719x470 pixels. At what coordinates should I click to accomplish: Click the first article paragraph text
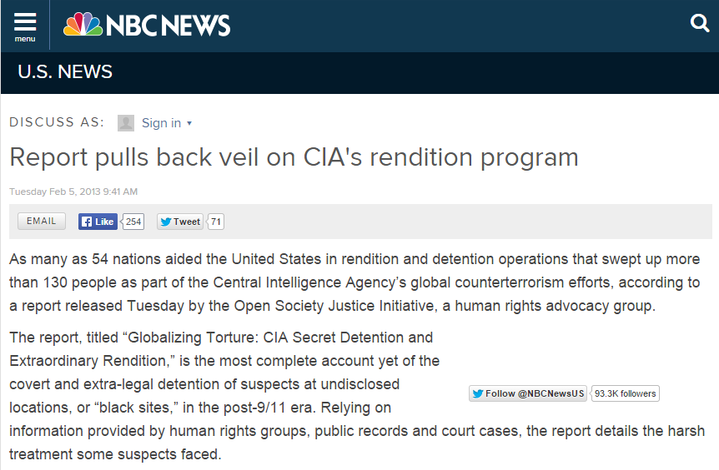(x=355, y=282)
